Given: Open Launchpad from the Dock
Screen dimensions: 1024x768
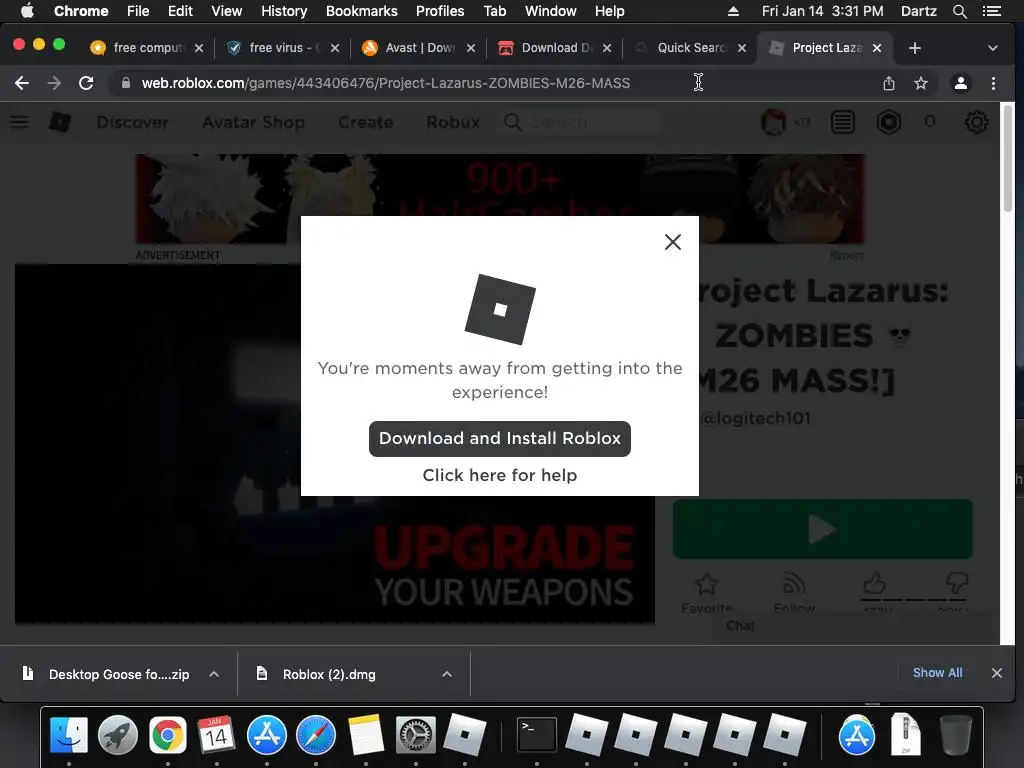Looking at the screenshot, I should point(118,735).
